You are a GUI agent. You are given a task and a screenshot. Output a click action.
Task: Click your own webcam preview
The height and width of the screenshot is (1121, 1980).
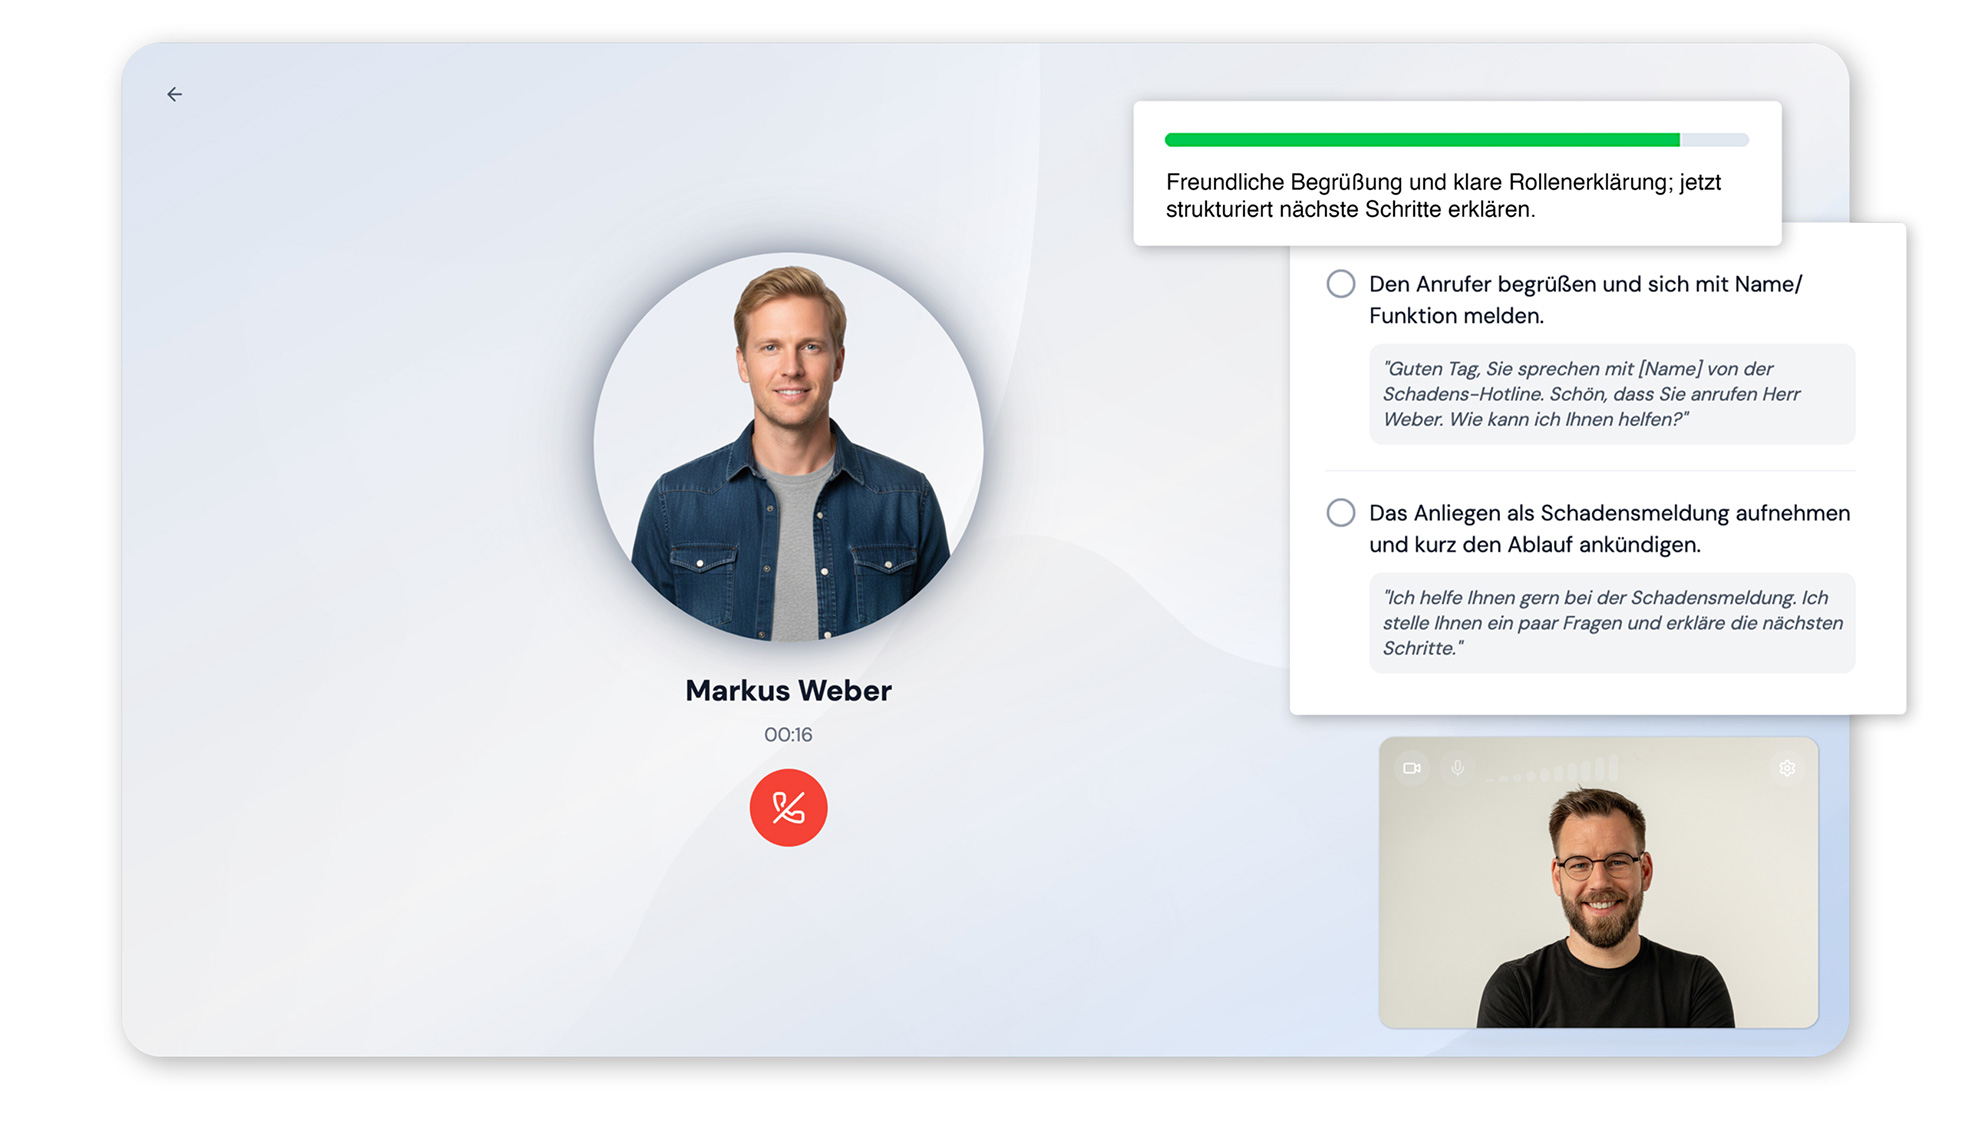click(1598, 883)
